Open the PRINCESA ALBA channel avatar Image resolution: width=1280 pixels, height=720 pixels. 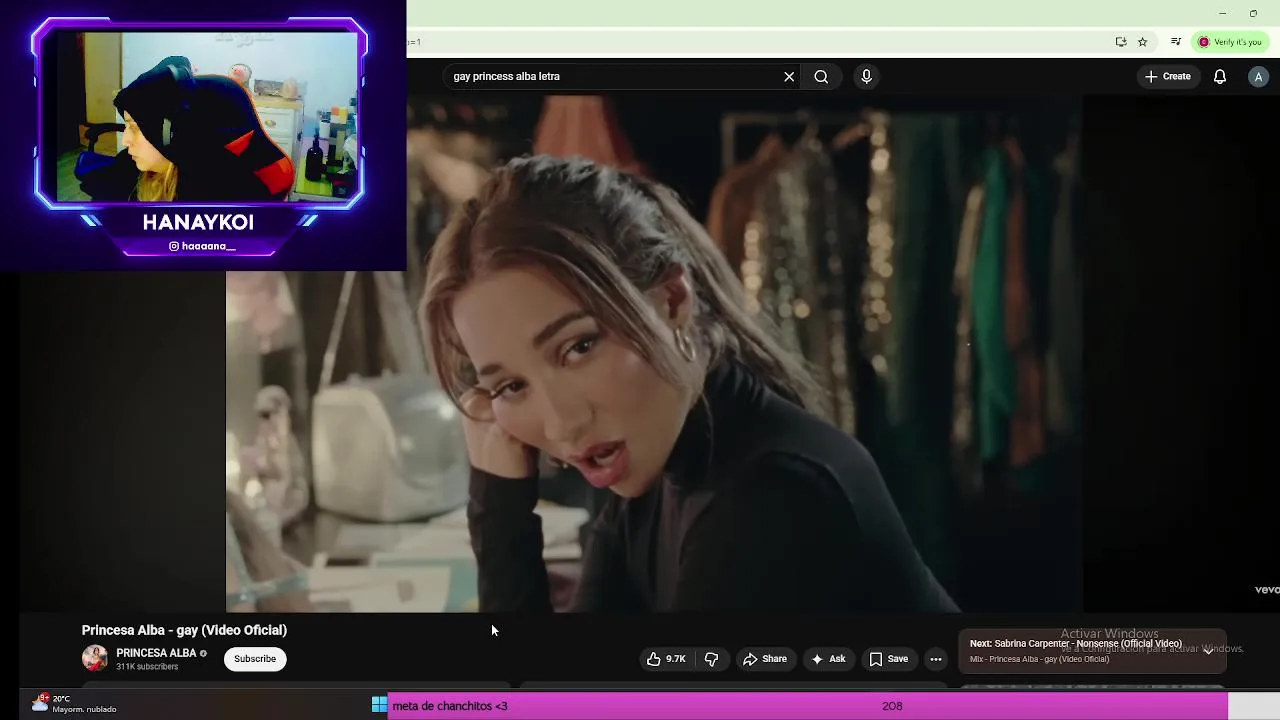click(95, 658)
